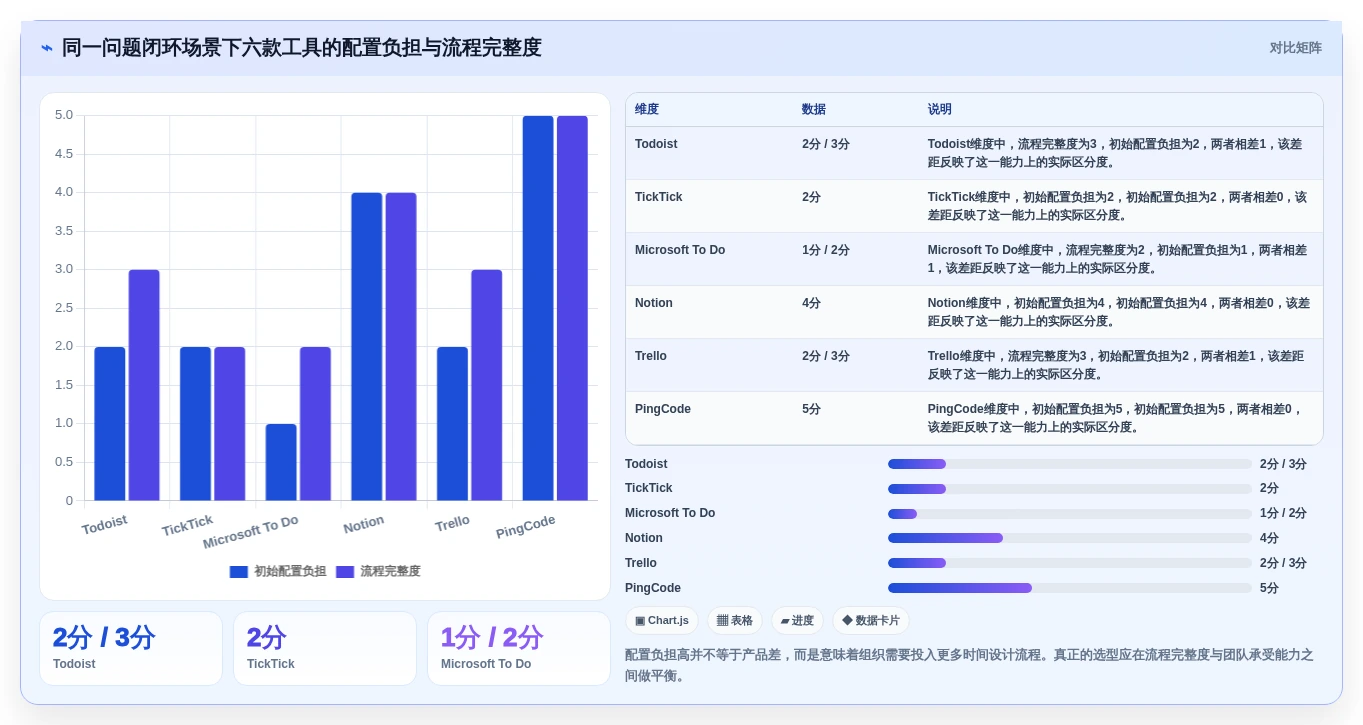Click the PingCode table row name
The image size is (1363, 725).
coord(663,409)
